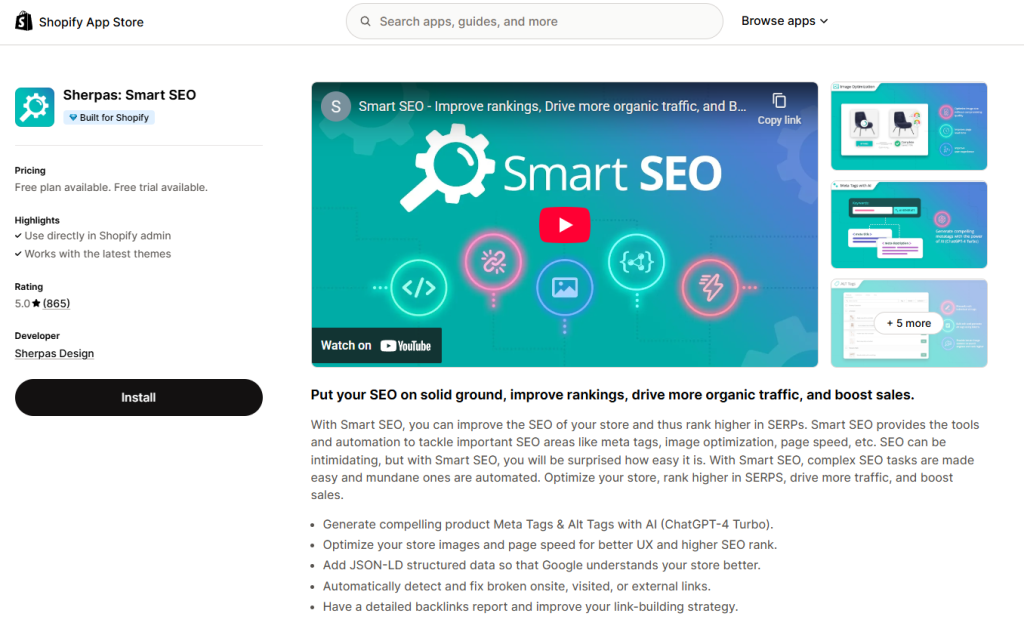
Task: Click the search magnifier icon
Action: pyautogui.click(x=365, y=21)
